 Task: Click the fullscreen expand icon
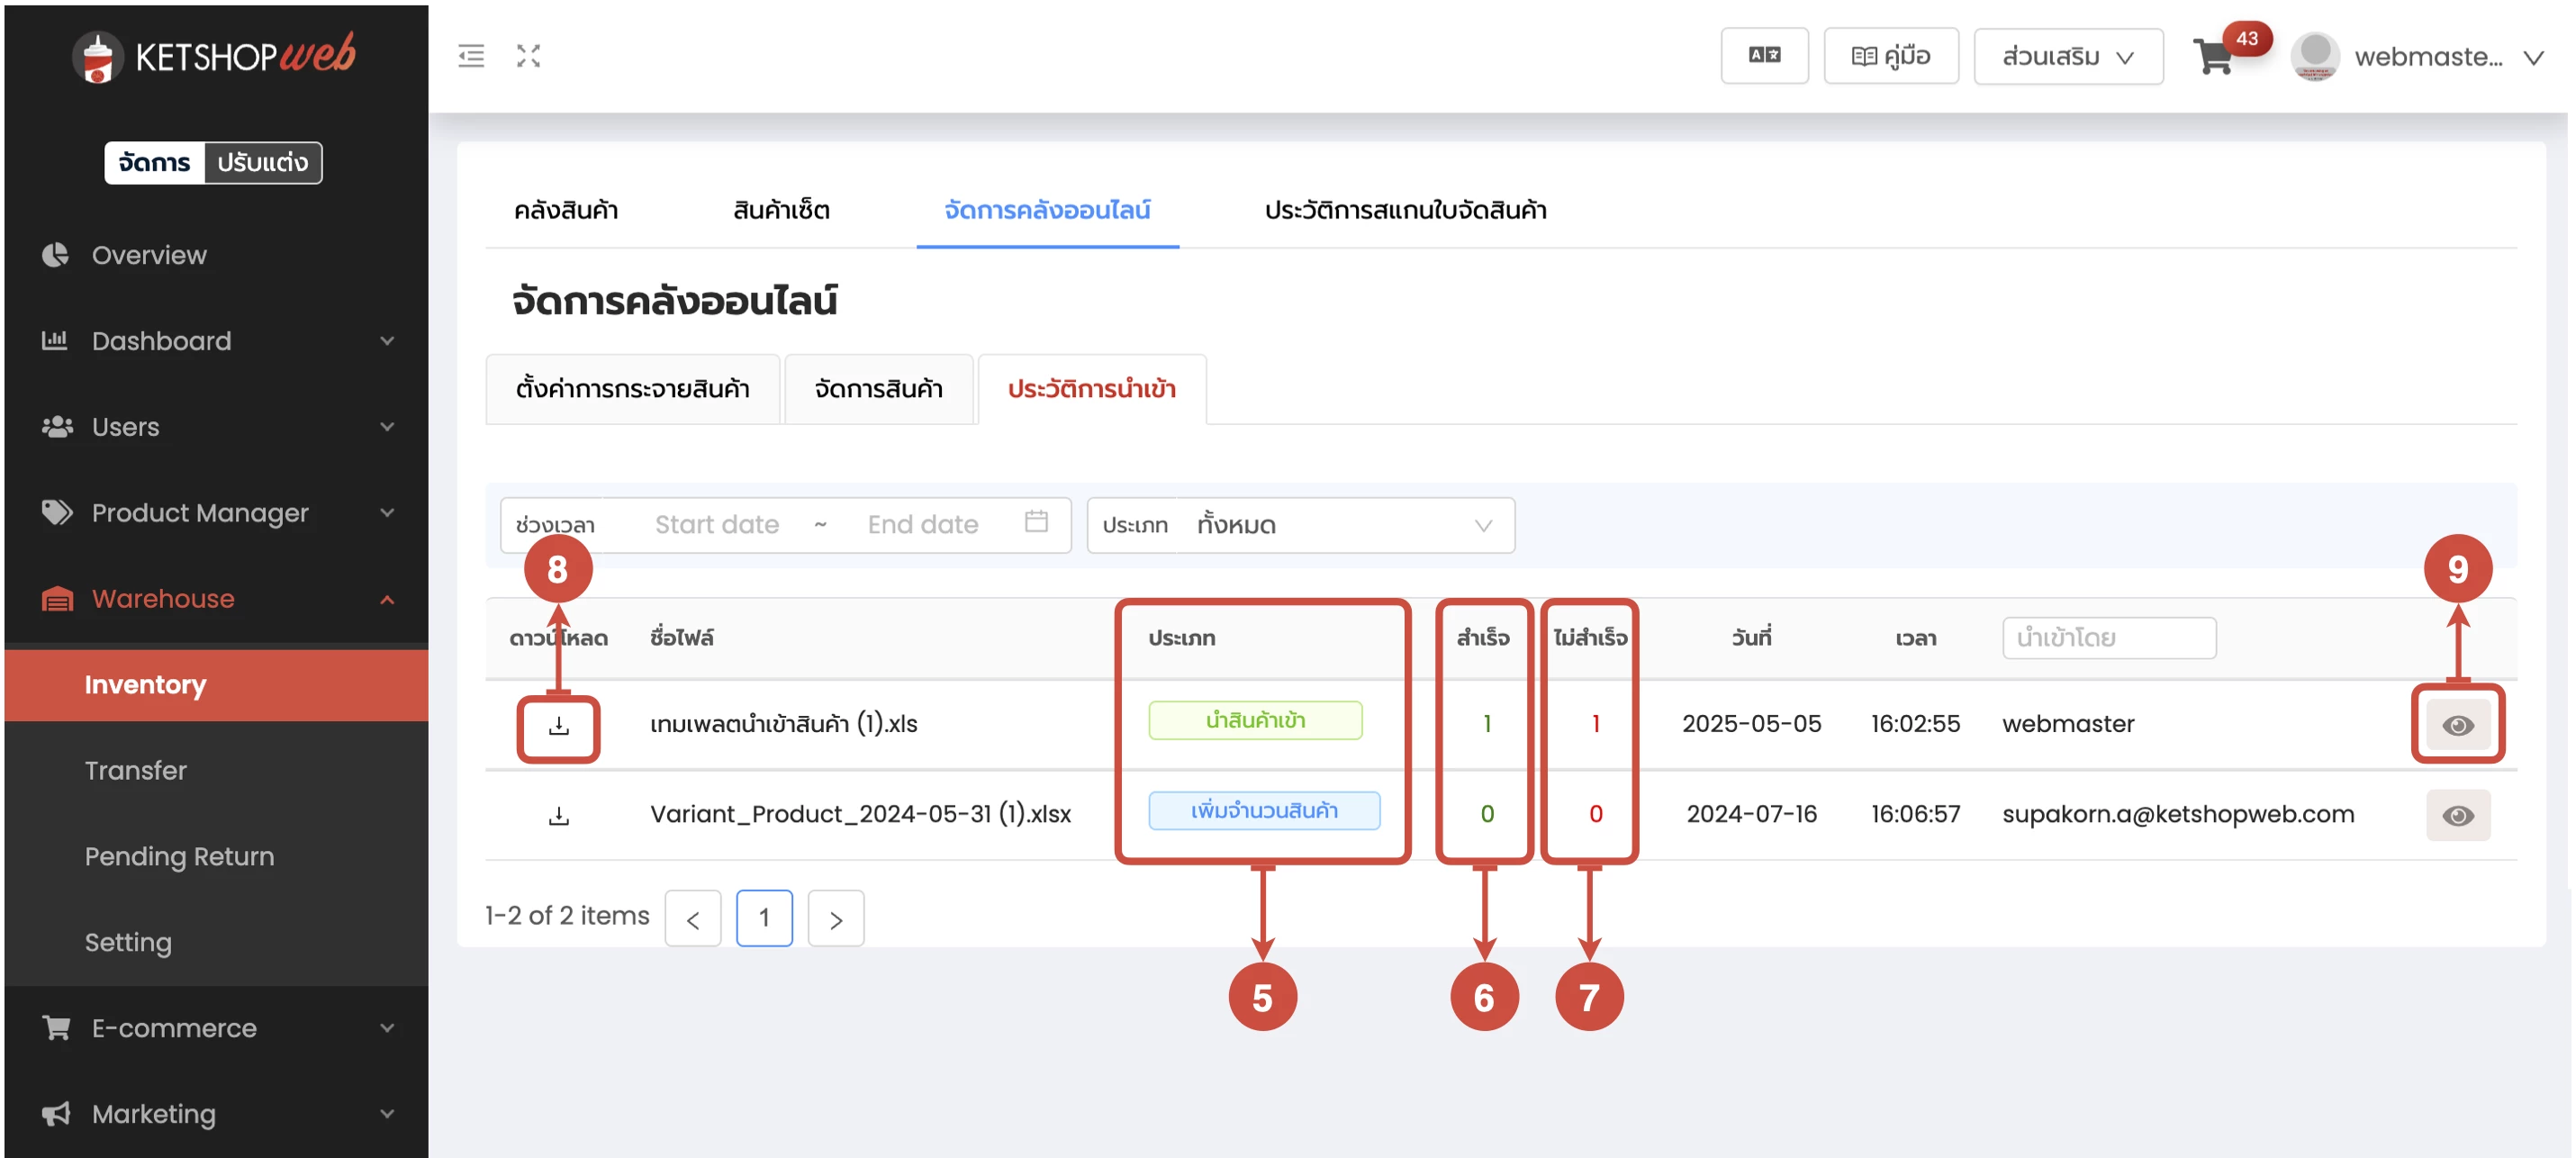tap(528, 56)
